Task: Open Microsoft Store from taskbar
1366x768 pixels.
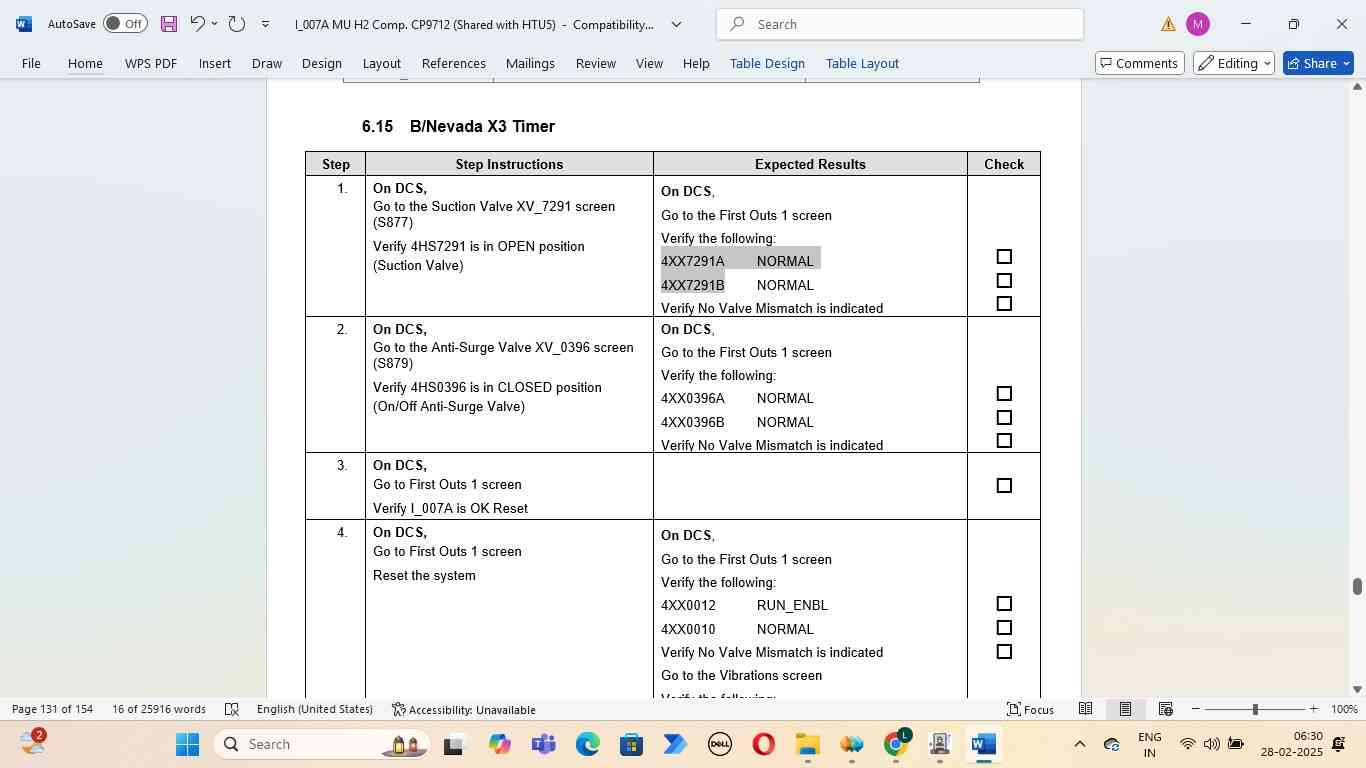Action: 631,744
